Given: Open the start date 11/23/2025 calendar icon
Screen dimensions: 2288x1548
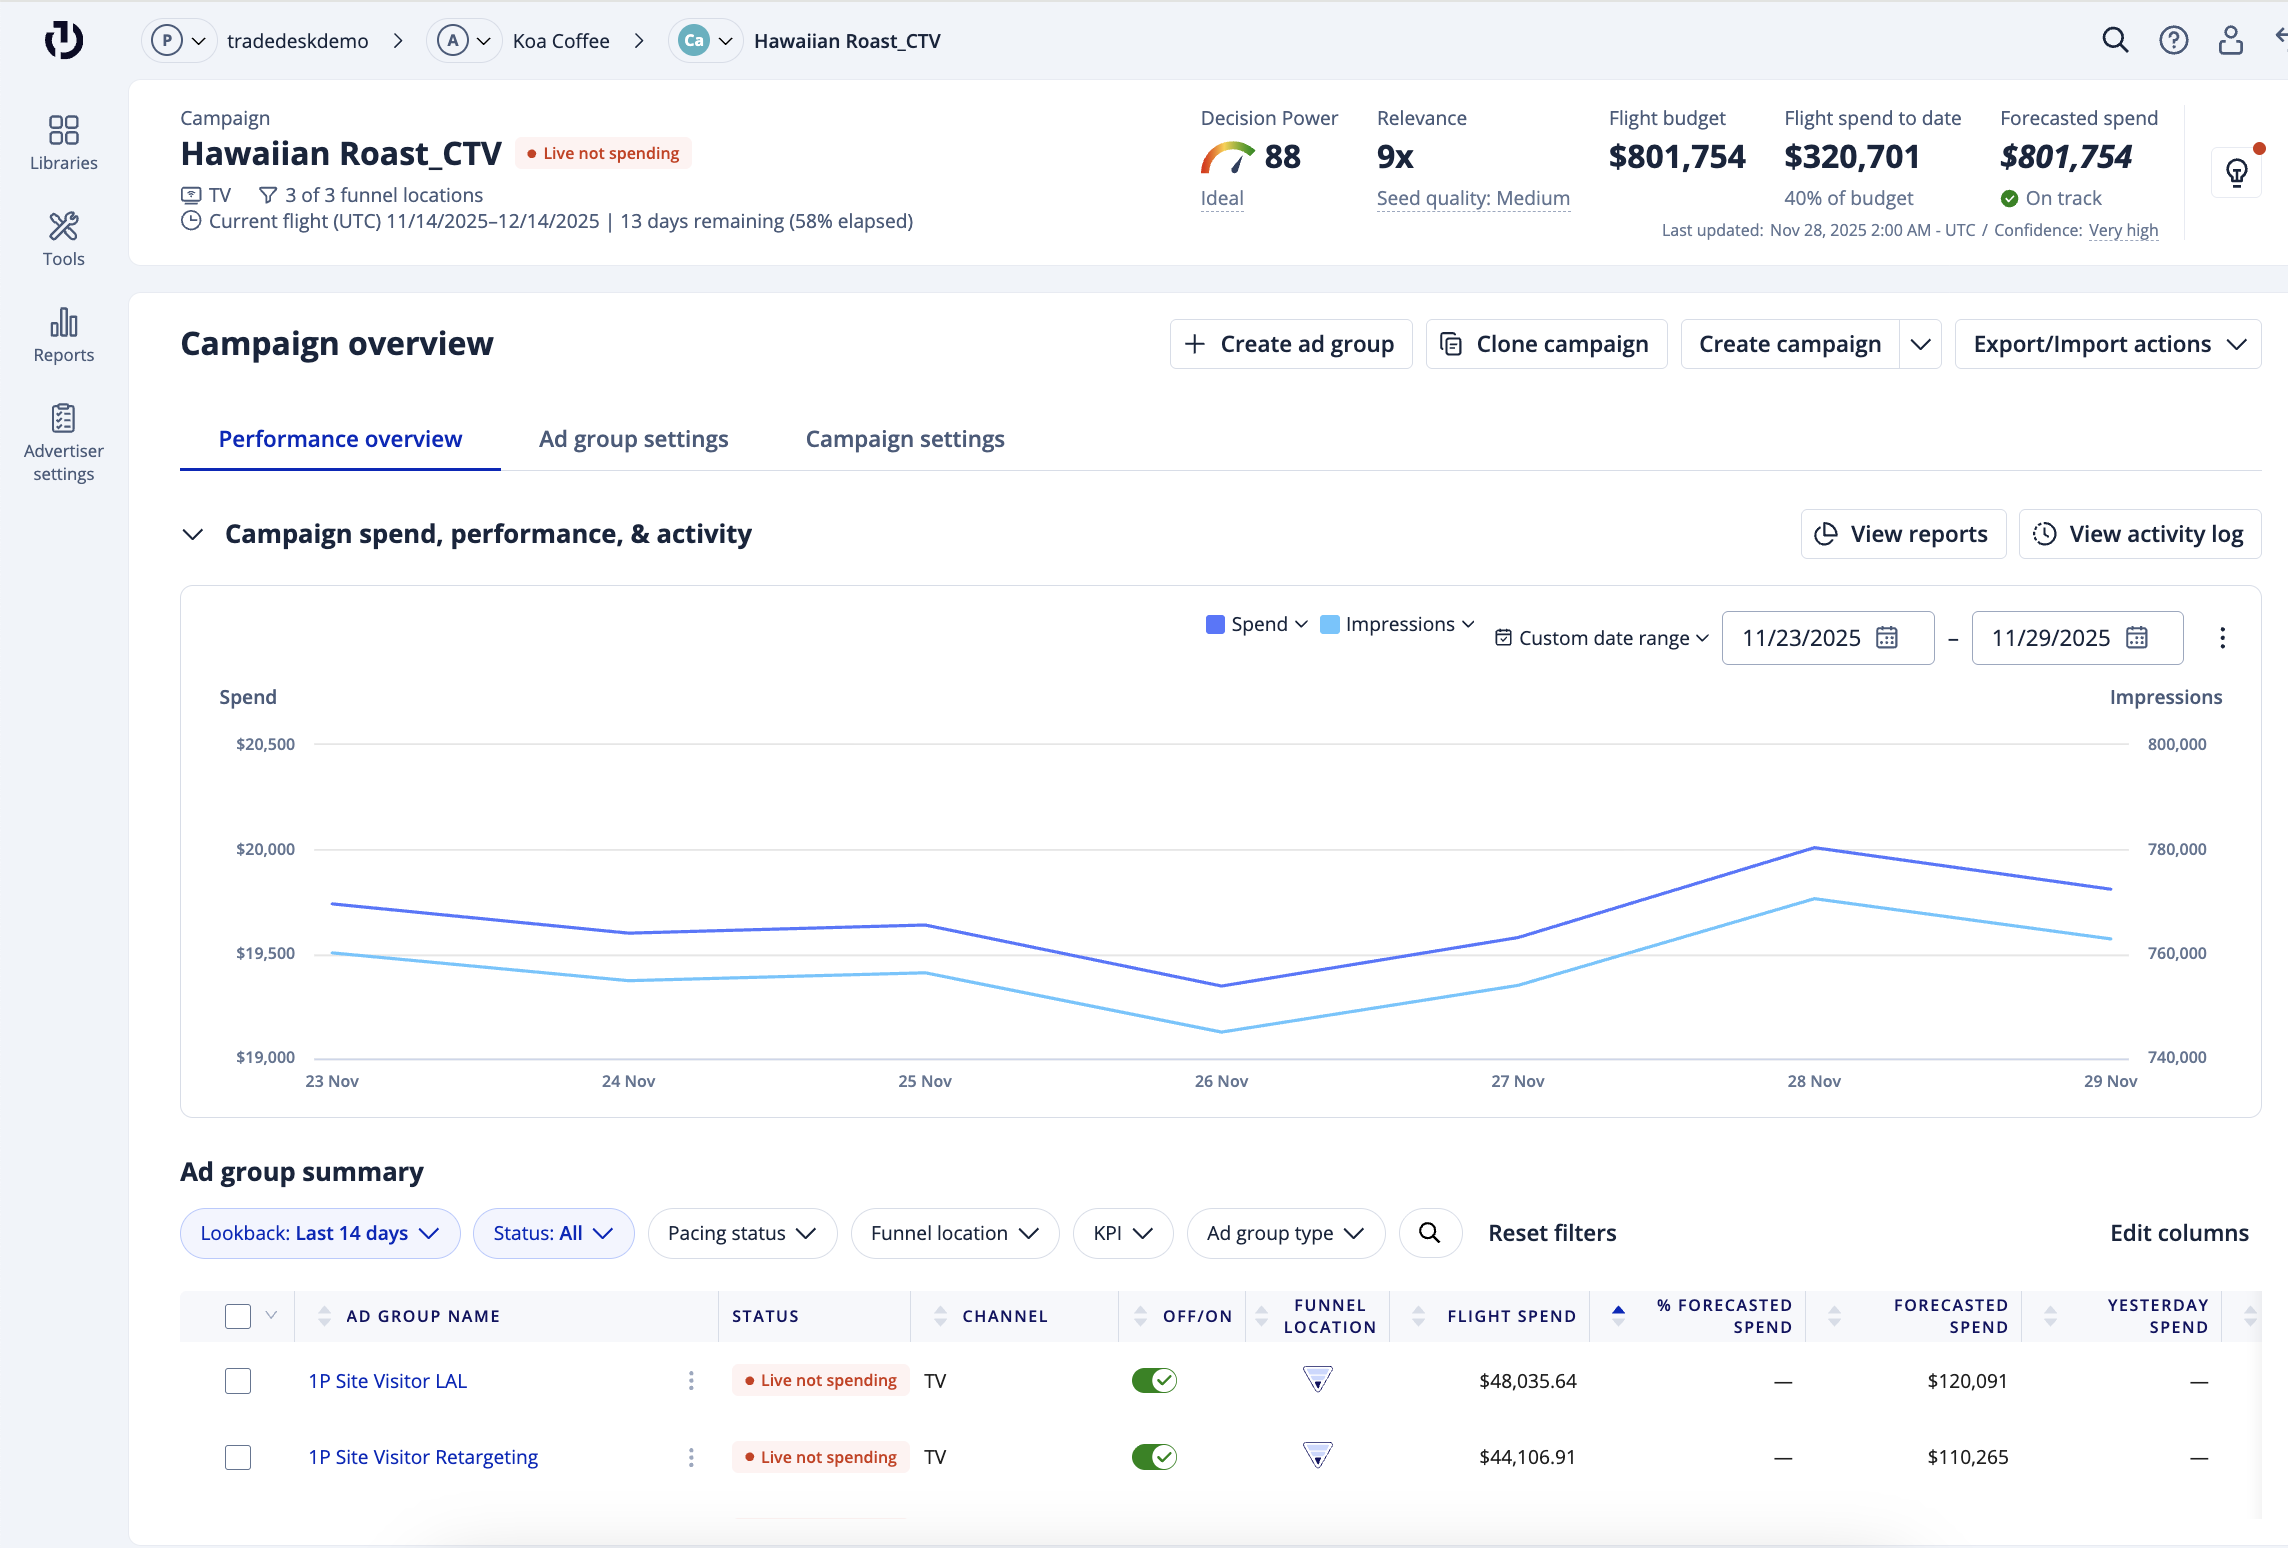Looking at the screenshot, I should pos(1887,638).
